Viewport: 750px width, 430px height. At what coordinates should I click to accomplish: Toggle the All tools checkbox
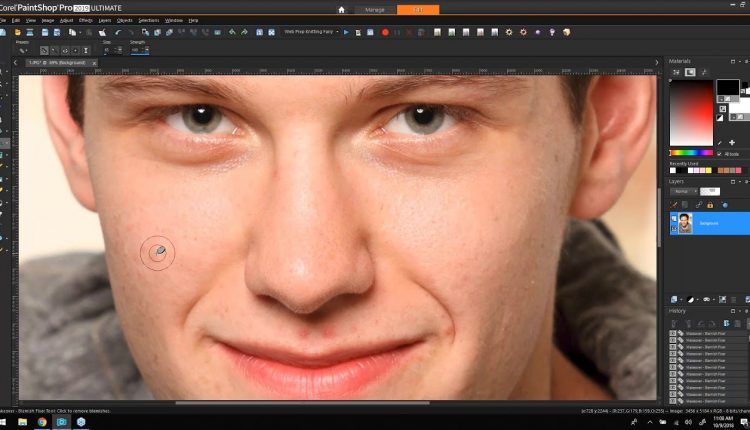pos(719,154)
